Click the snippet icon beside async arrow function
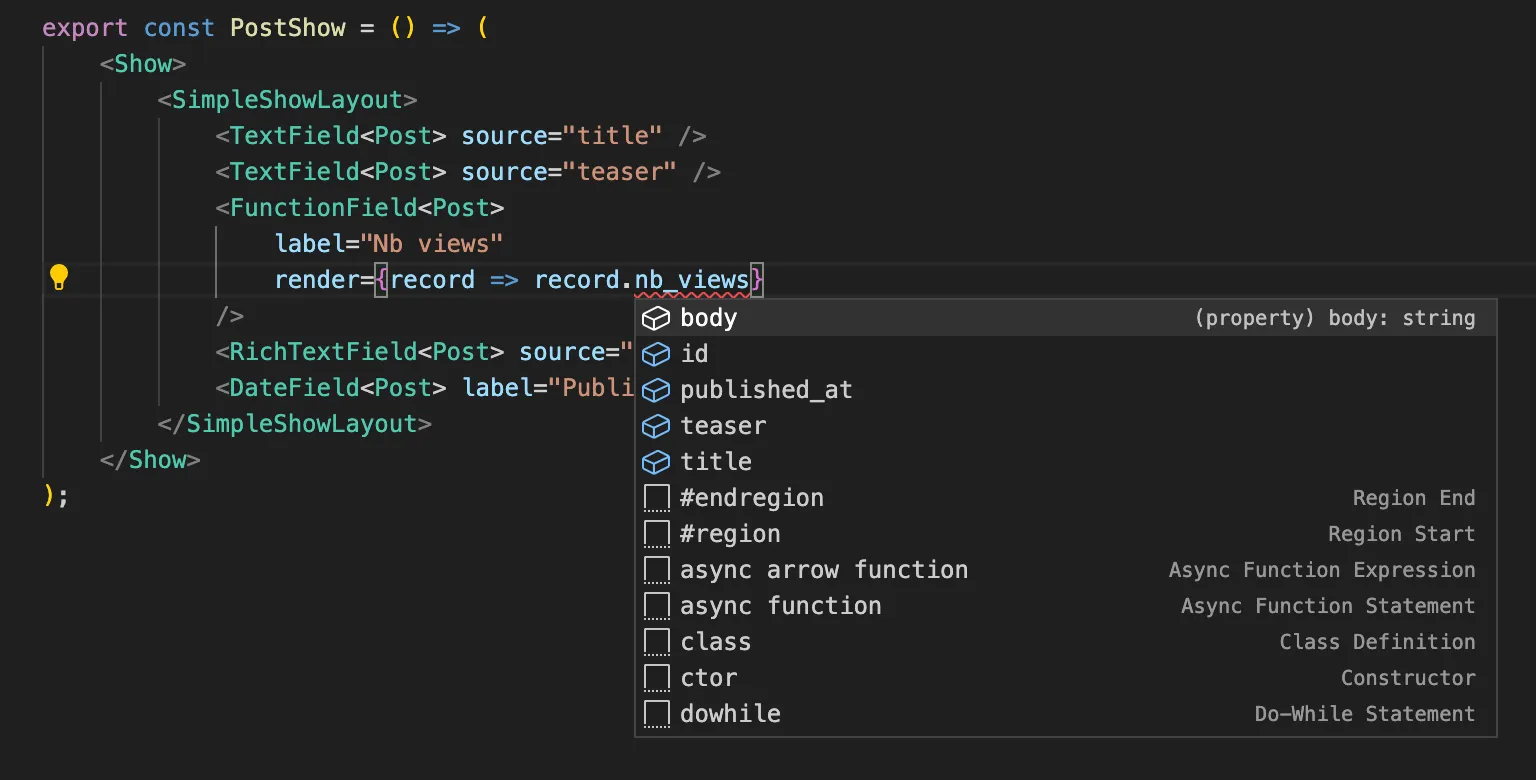Screen dimensions: 1536x780 (x=657, y=569)
